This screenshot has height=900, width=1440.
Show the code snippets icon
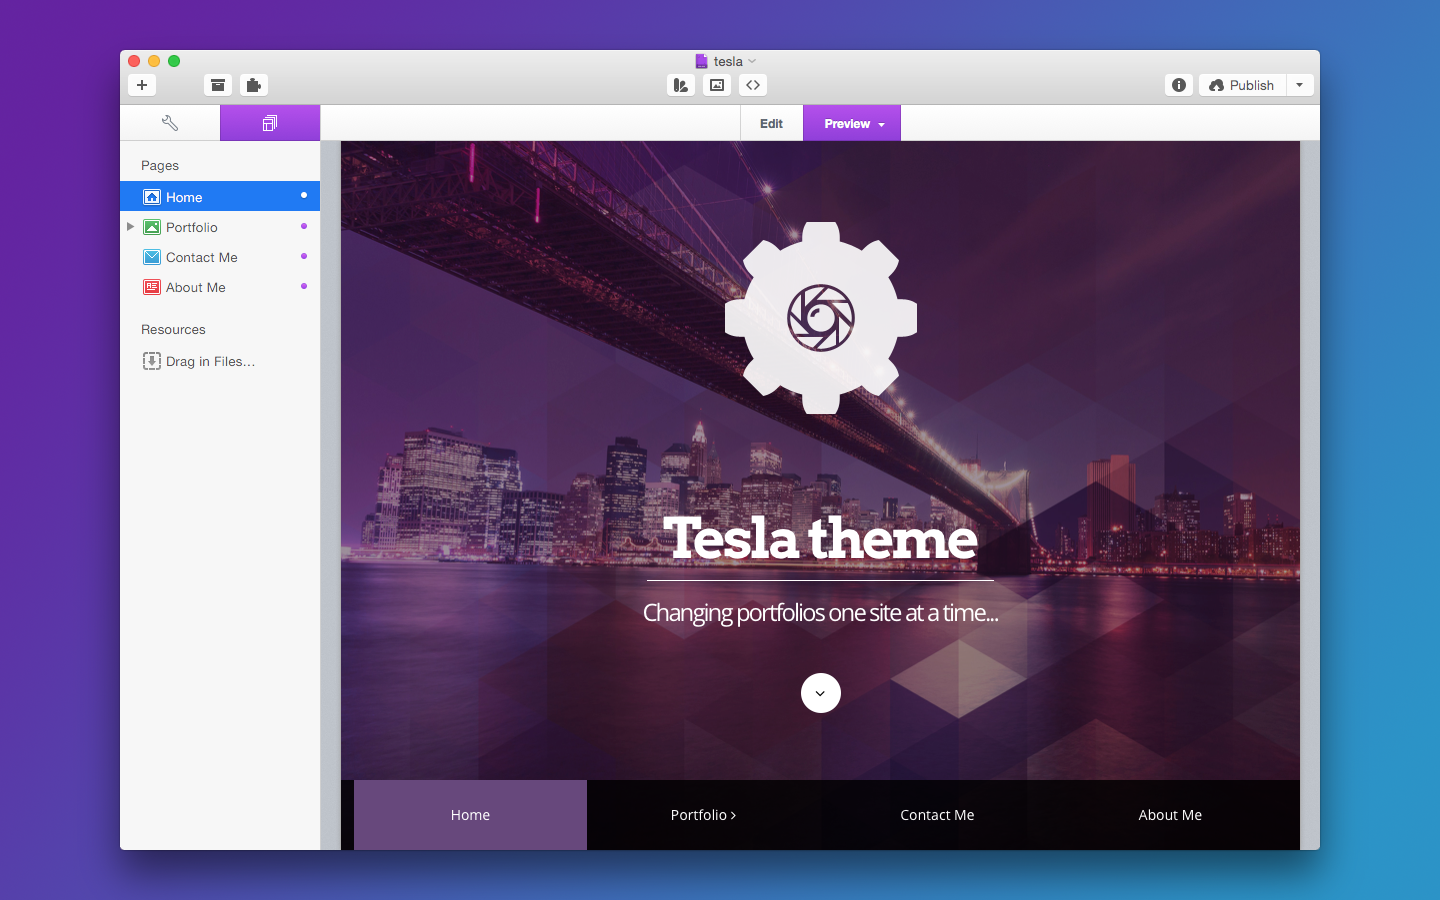coord(753,85)
